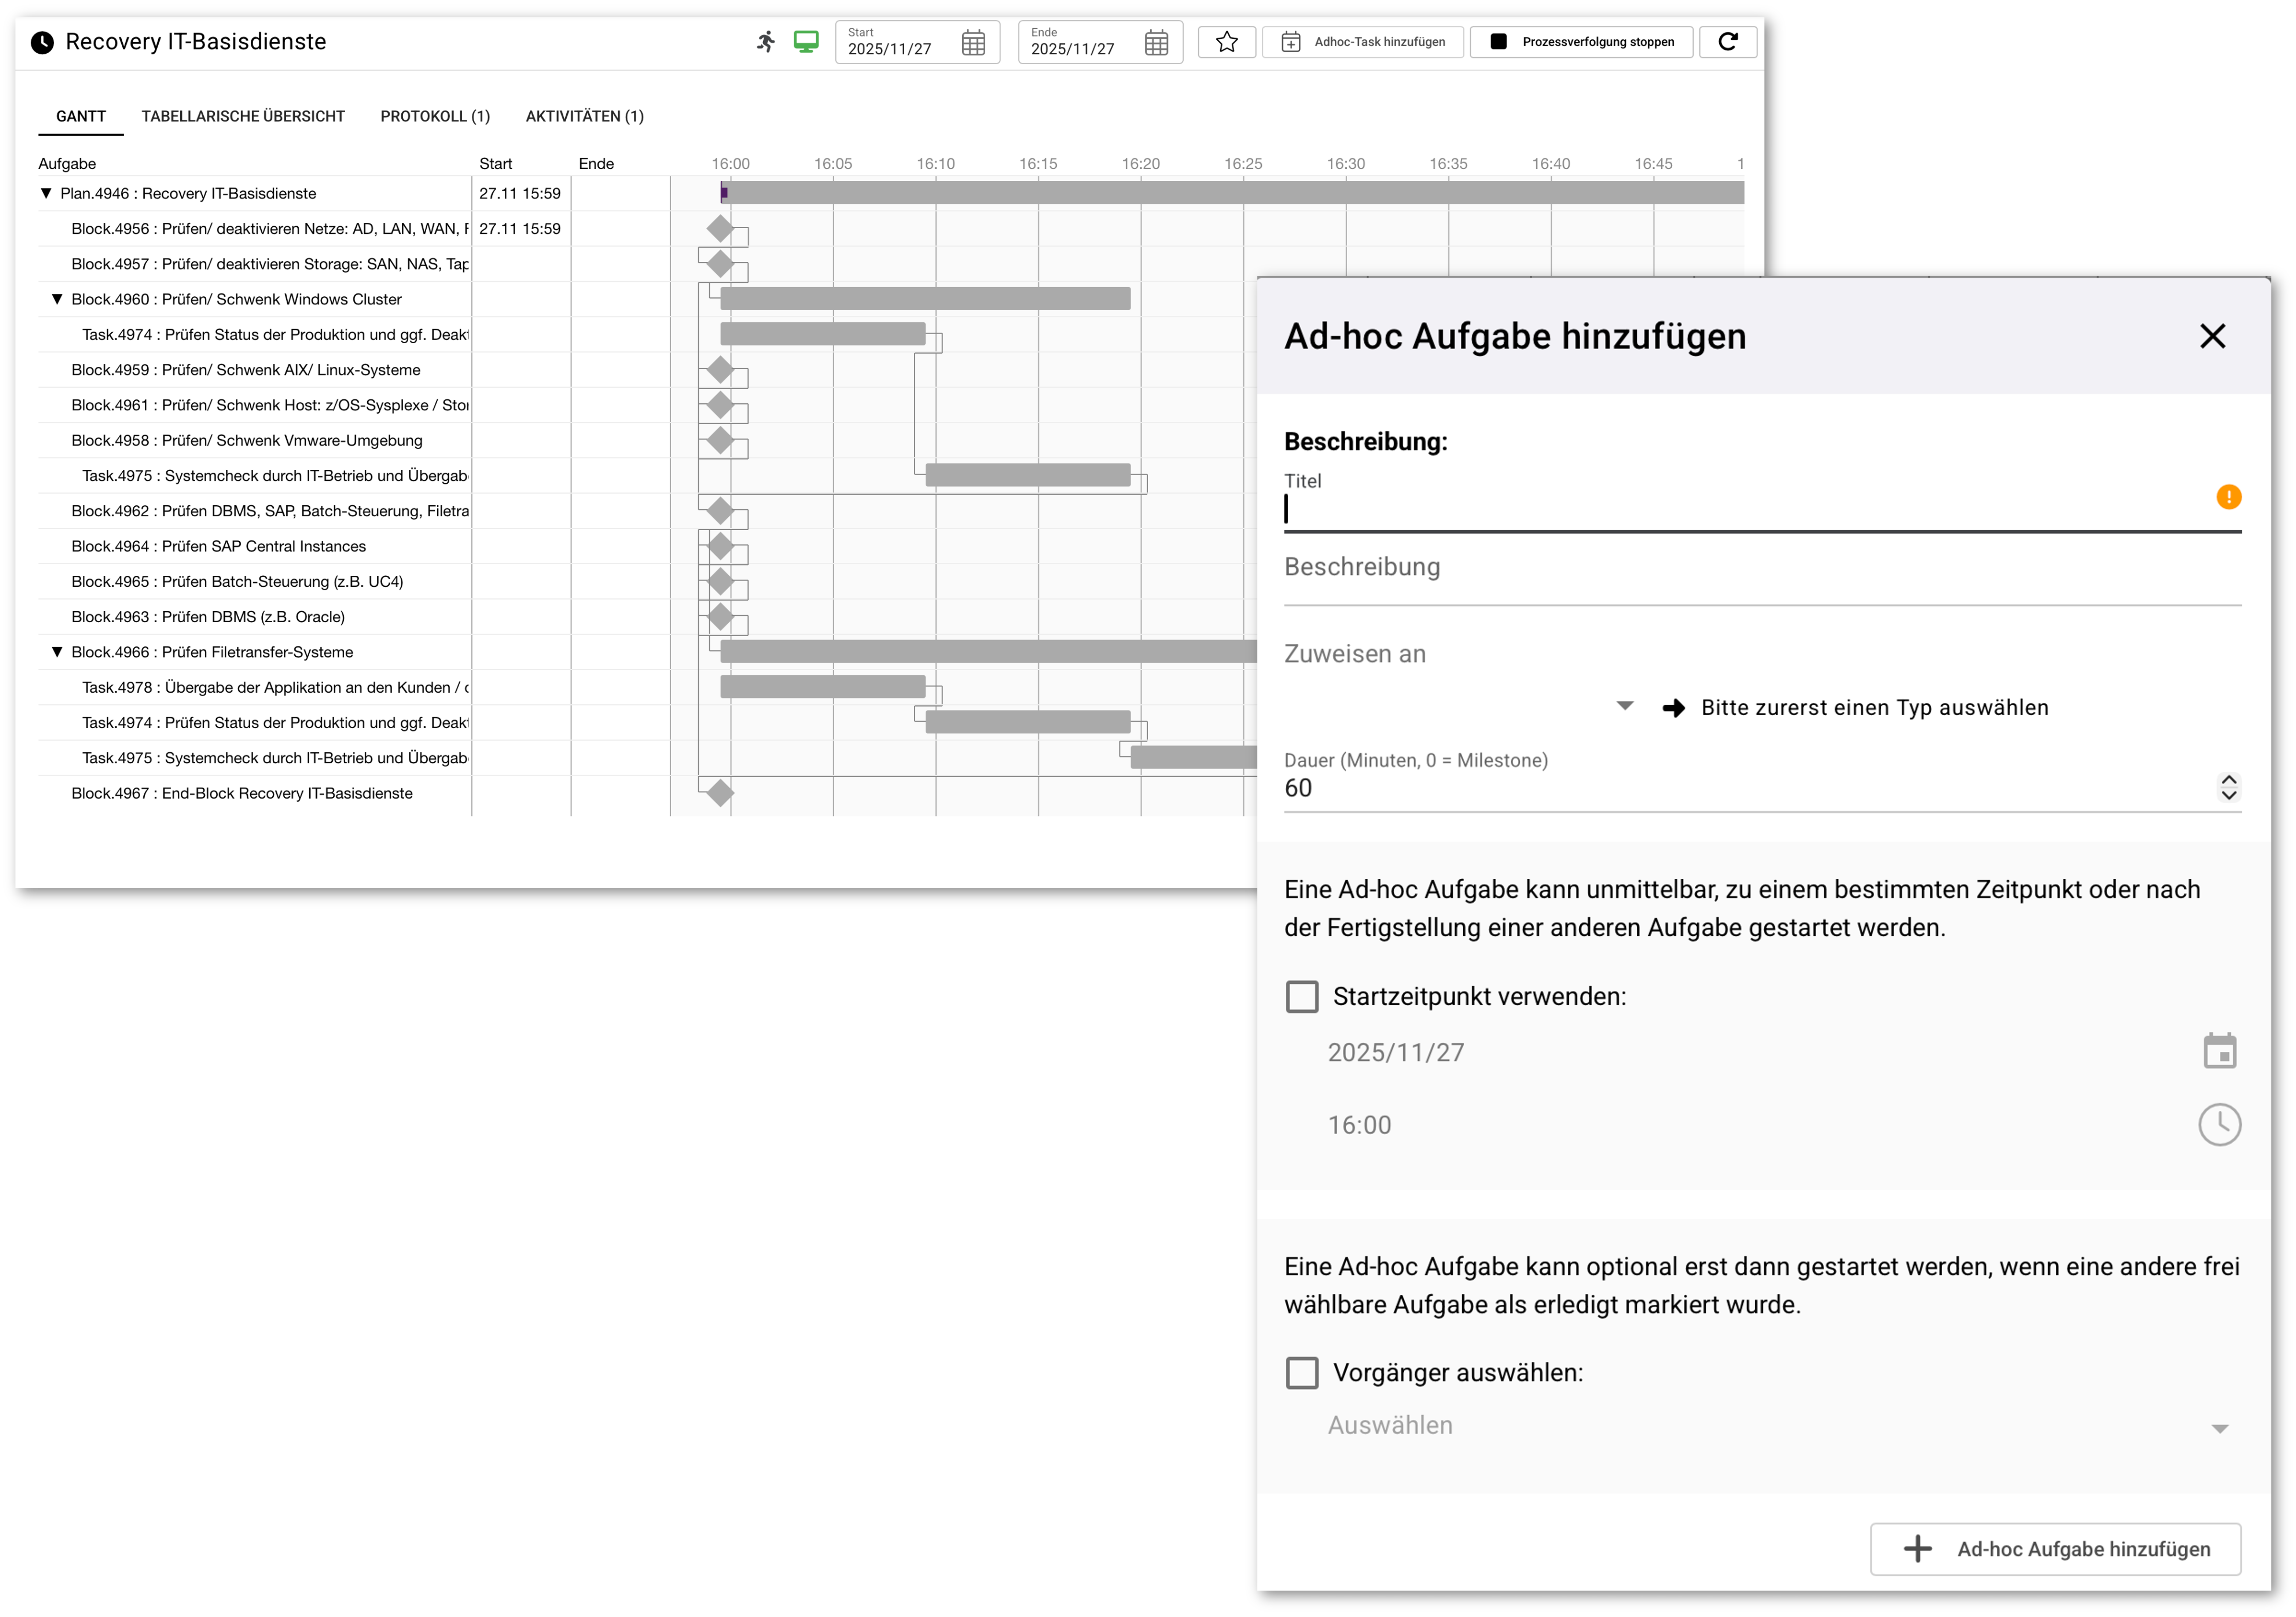Open the Start date calendar picker

tap(973, 43)
